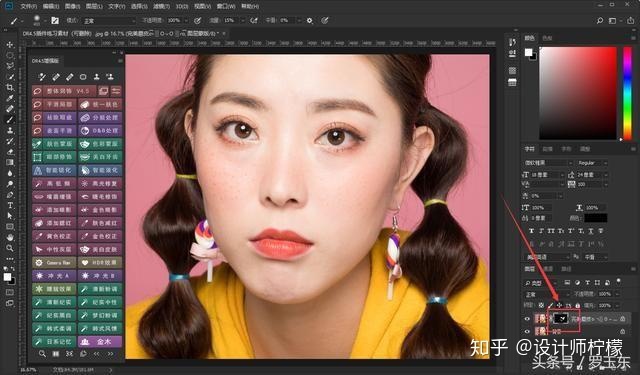Image resolution: width=640 pixels, height=375 pixels.
Task: Select the Hand tool
Action: 10,237
